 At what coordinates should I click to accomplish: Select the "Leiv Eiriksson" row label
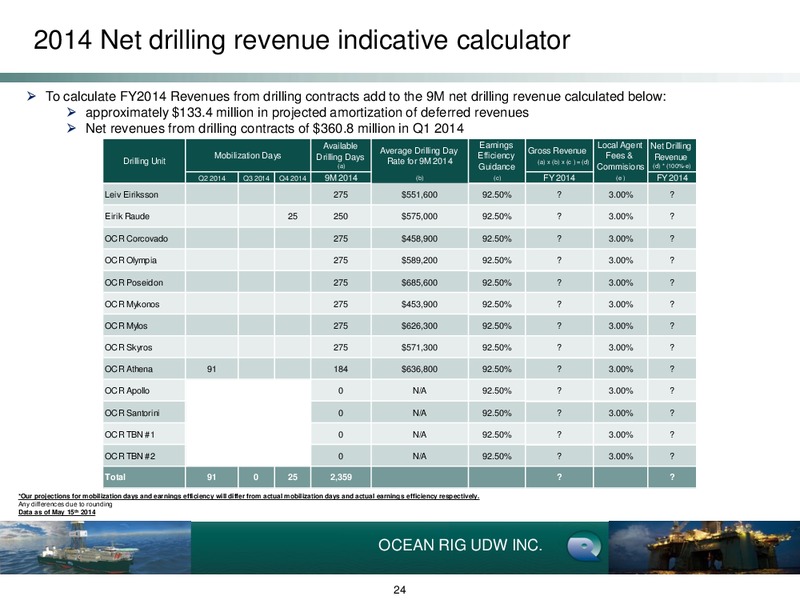pos(132,194)
